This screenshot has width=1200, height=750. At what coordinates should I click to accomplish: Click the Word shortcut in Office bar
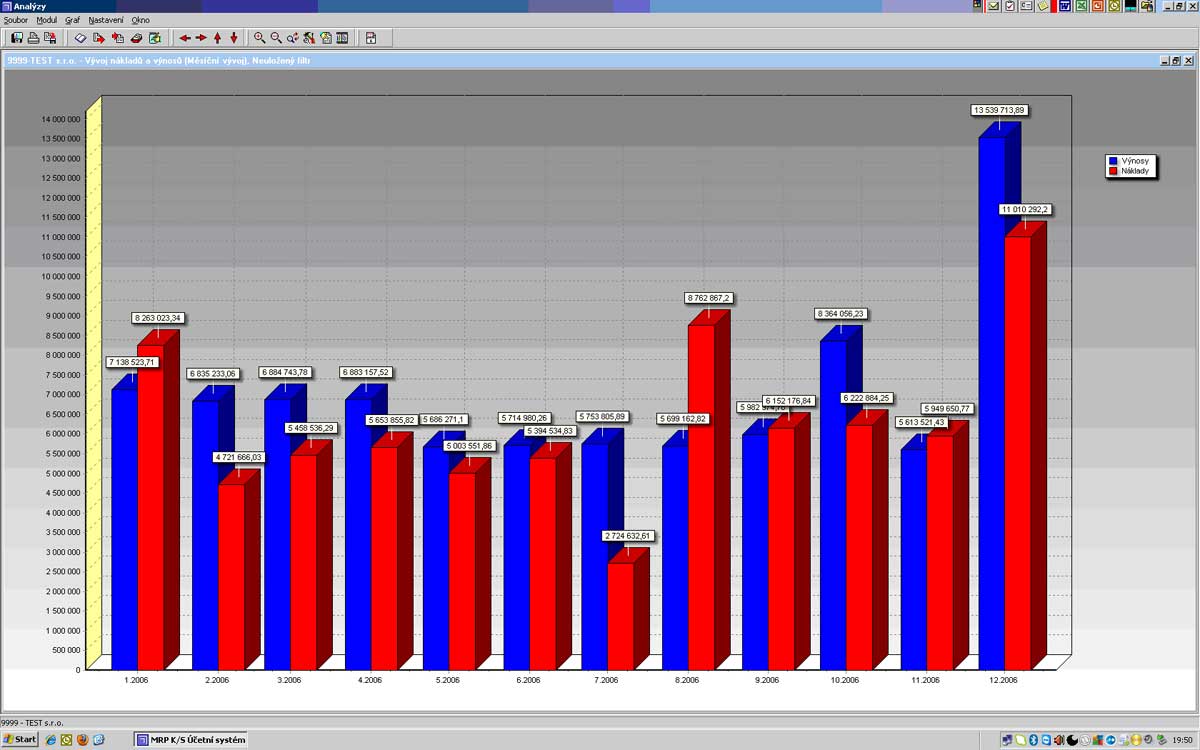point(1065,6)
